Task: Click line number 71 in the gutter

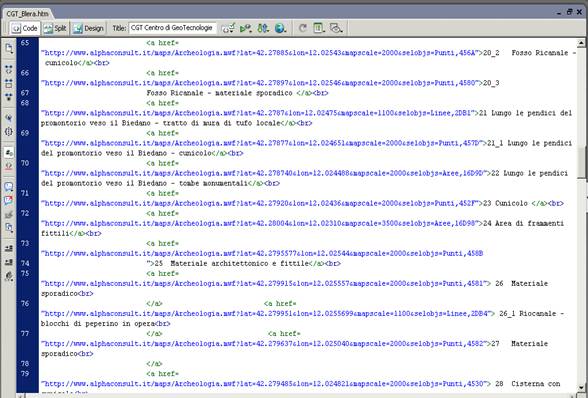Action: (25, 193)
